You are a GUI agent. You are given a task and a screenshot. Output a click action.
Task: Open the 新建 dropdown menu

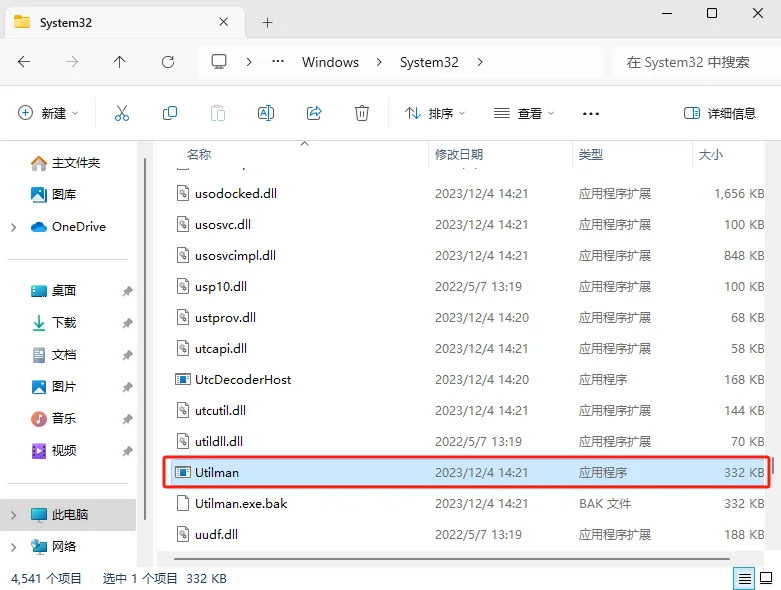48,113
